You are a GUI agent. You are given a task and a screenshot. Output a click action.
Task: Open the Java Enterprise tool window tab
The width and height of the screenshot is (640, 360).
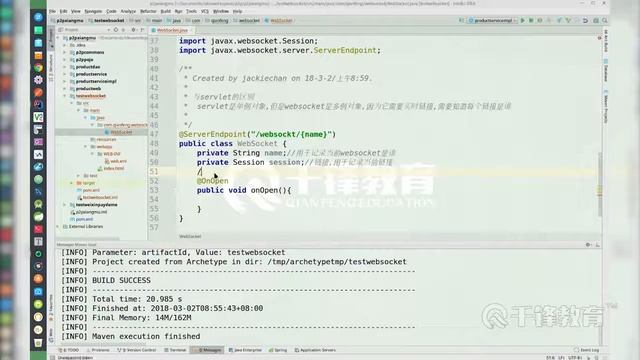point(245,350)
